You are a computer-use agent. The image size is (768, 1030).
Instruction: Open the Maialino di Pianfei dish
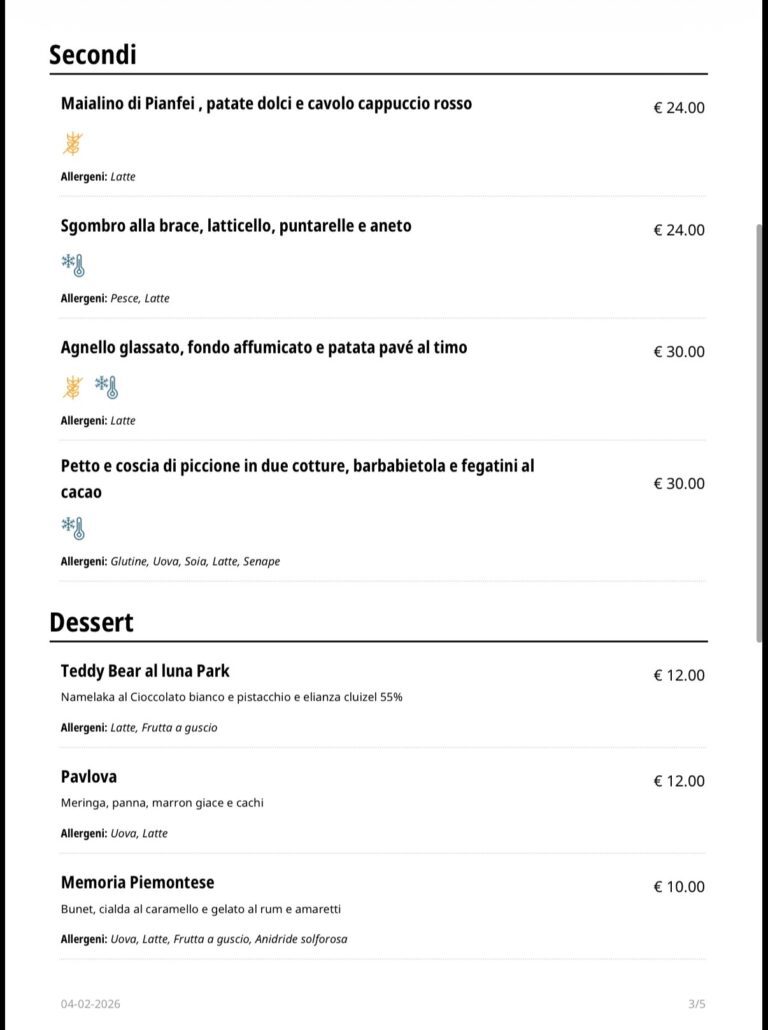[x=266, y=104]
